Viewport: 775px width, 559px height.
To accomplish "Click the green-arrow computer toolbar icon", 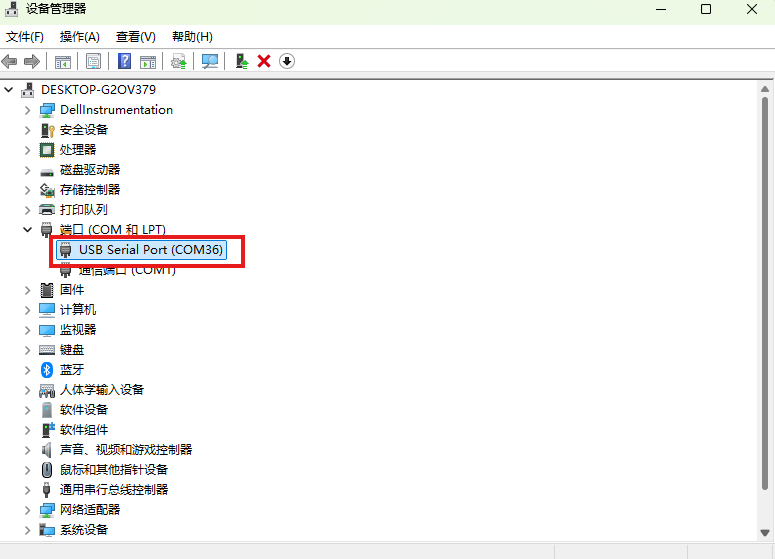I will pyautogui.click(x=241, y=61).
